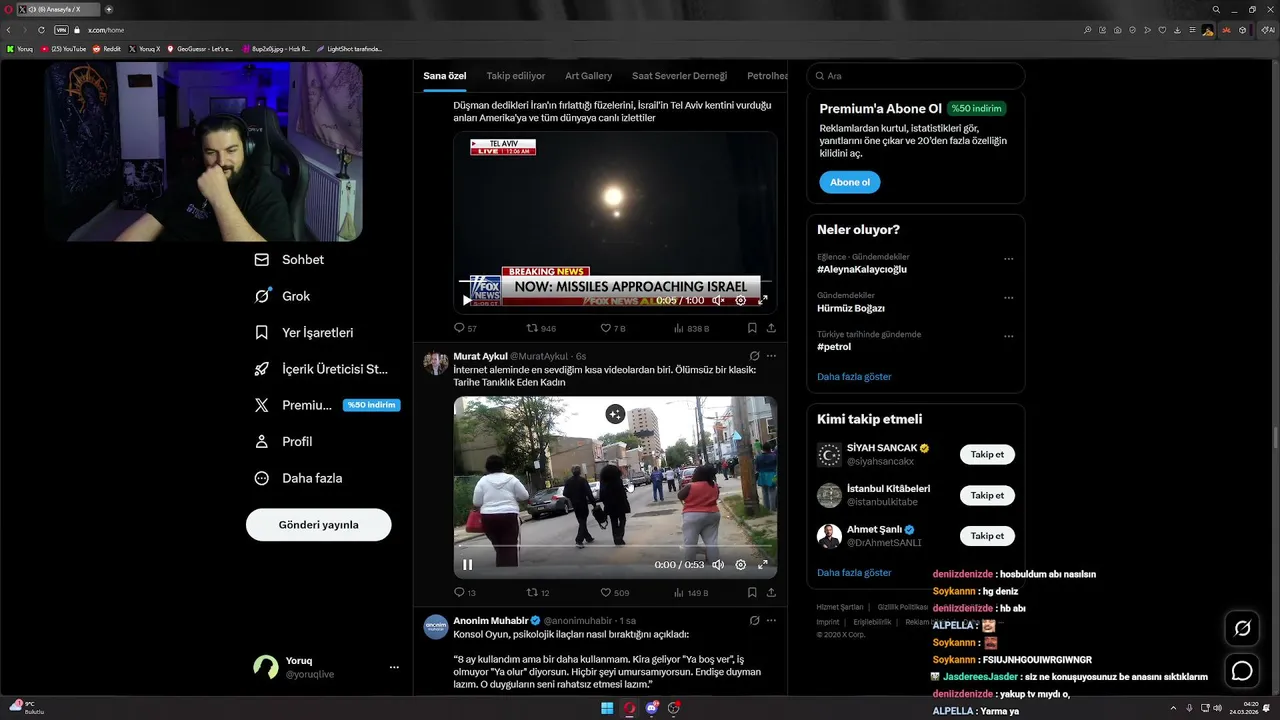
Task: Open a new browser tab
Action: 108,9
